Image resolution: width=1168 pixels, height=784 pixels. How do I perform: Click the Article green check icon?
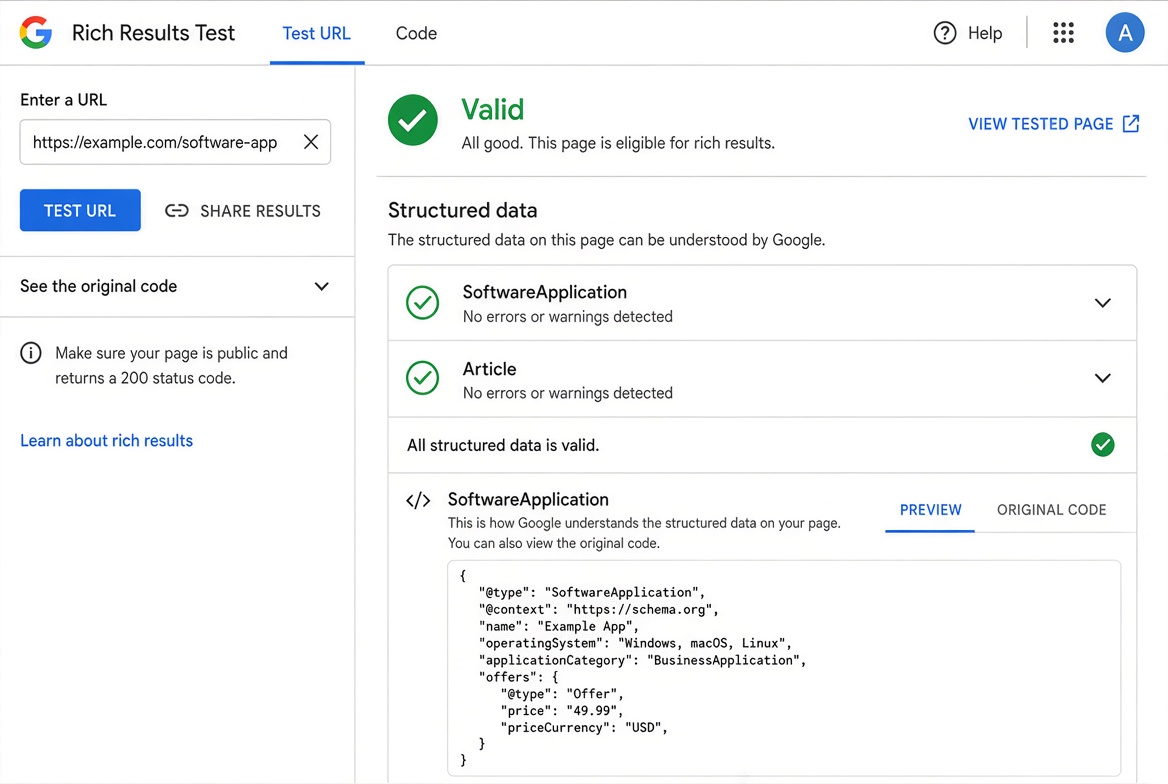point(422,378)
